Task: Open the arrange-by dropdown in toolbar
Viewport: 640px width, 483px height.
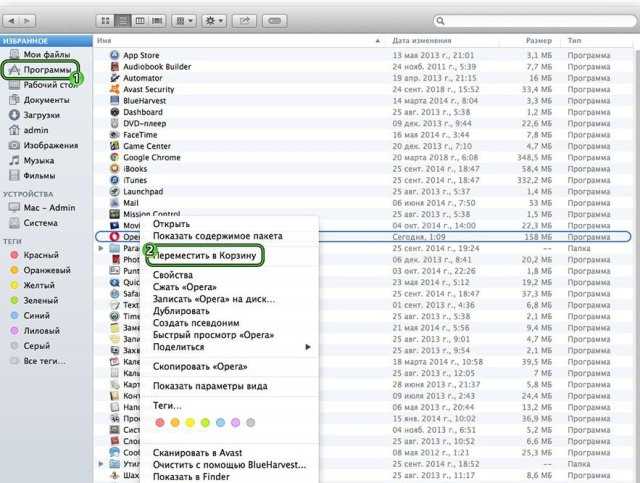Action: (x=183, y=20)
